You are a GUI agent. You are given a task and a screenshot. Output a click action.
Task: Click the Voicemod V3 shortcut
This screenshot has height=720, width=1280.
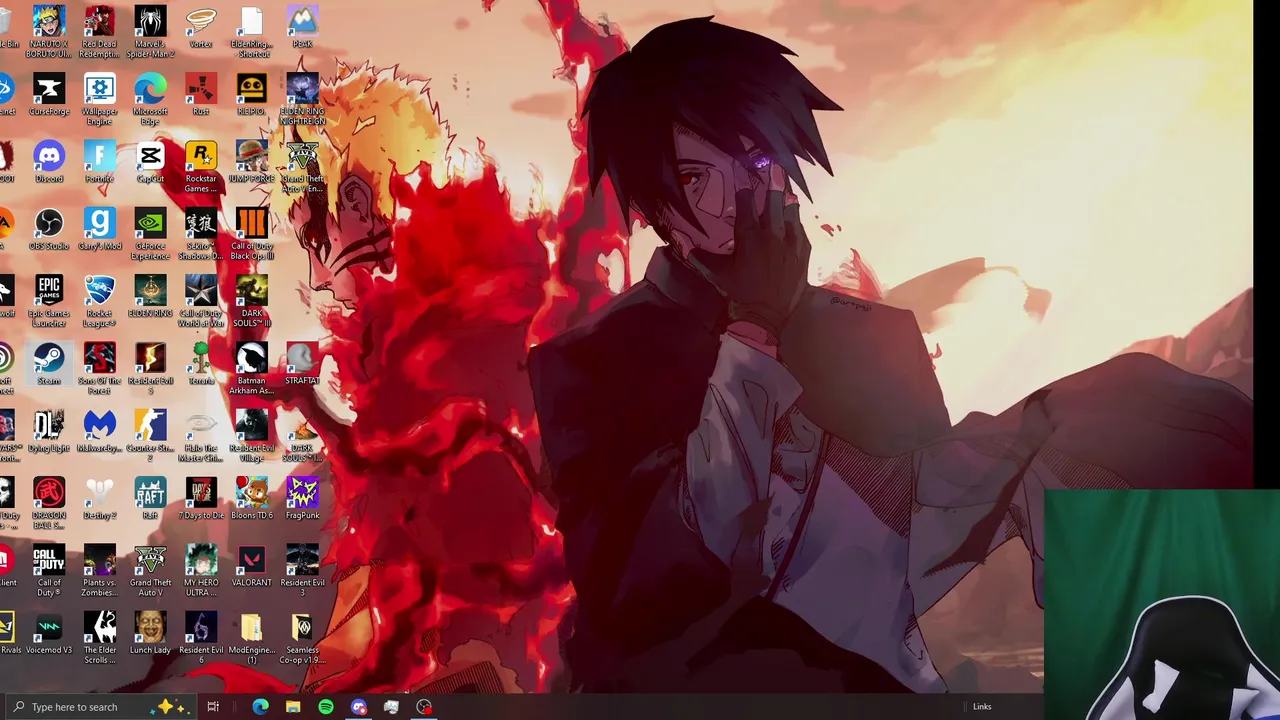click(49, 632)
